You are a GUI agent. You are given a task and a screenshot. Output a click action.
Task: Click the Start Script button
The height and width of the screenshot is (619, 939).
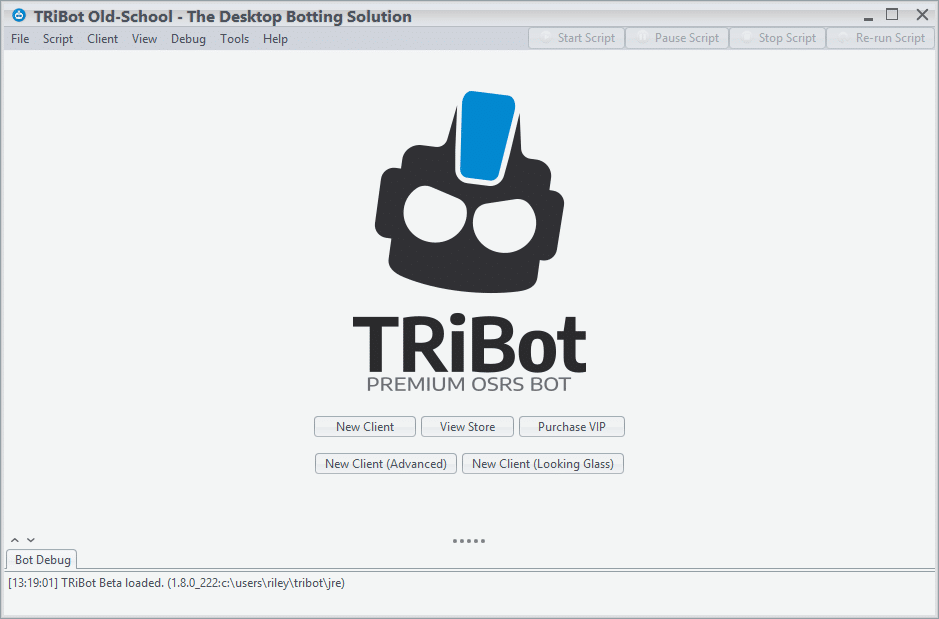tap(577, 38)
